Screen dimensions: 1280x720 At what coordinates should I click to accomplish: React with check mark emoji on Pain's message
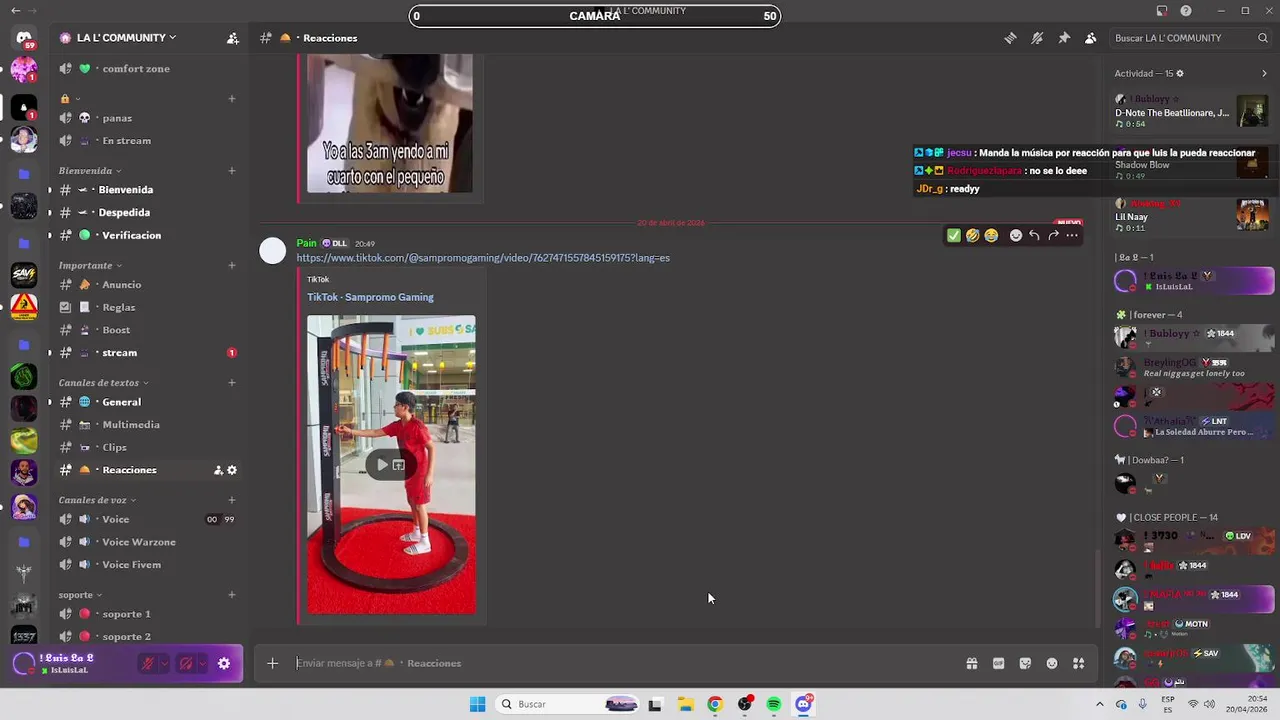click(954, 236)
